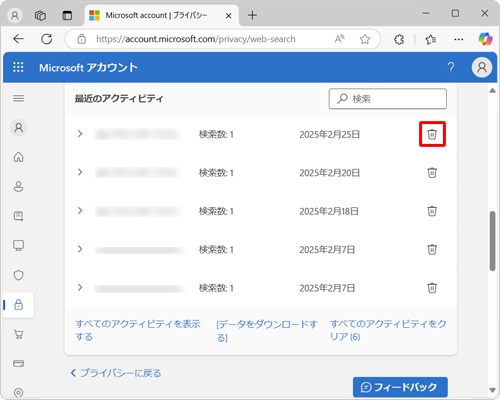Open the Copilot icon
The height and width of the screenshot is (400, 500).
(485, 39)
